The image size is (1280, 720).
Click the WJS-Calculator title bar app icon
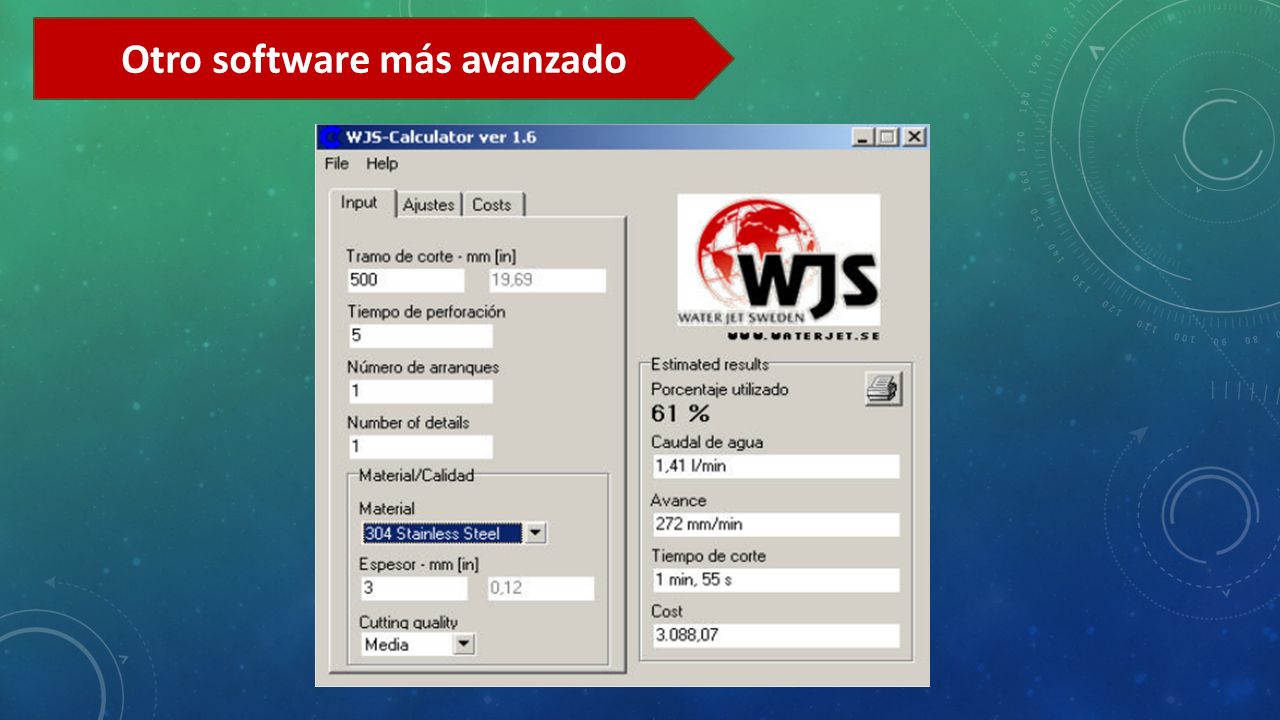330,137
